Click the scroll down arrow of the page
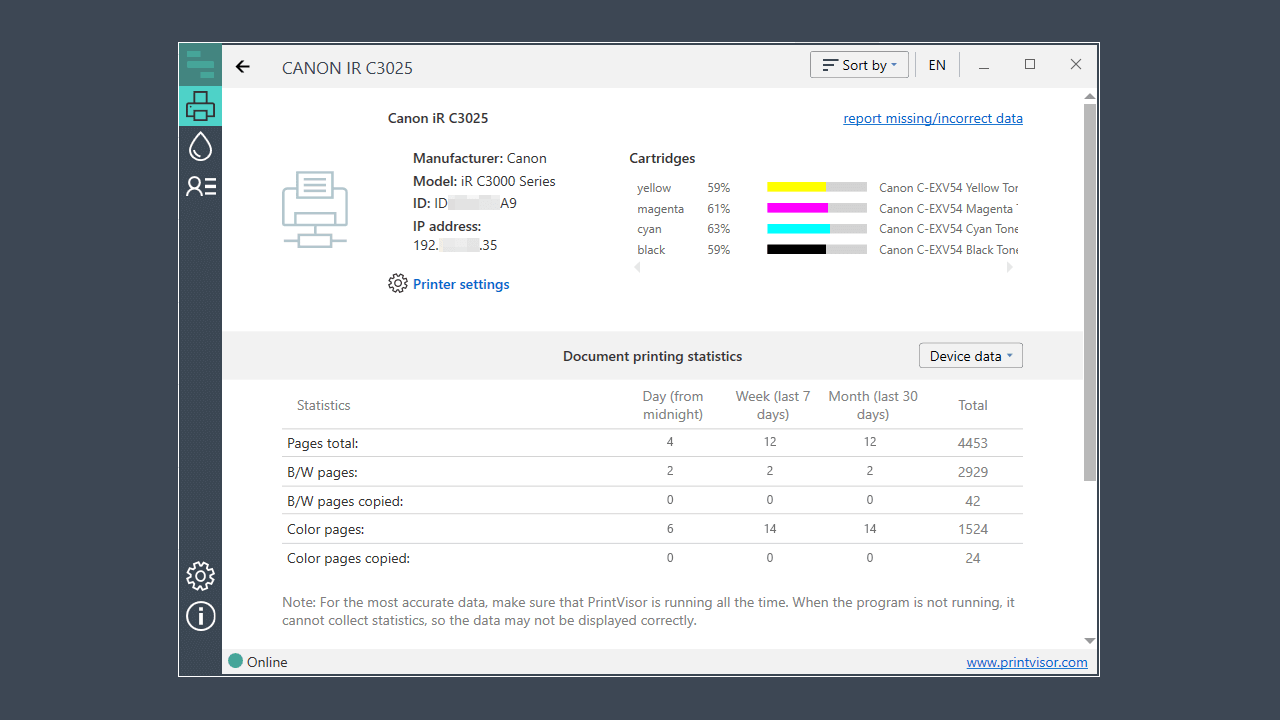1280x720 pixels. (x=1090, y=640)
